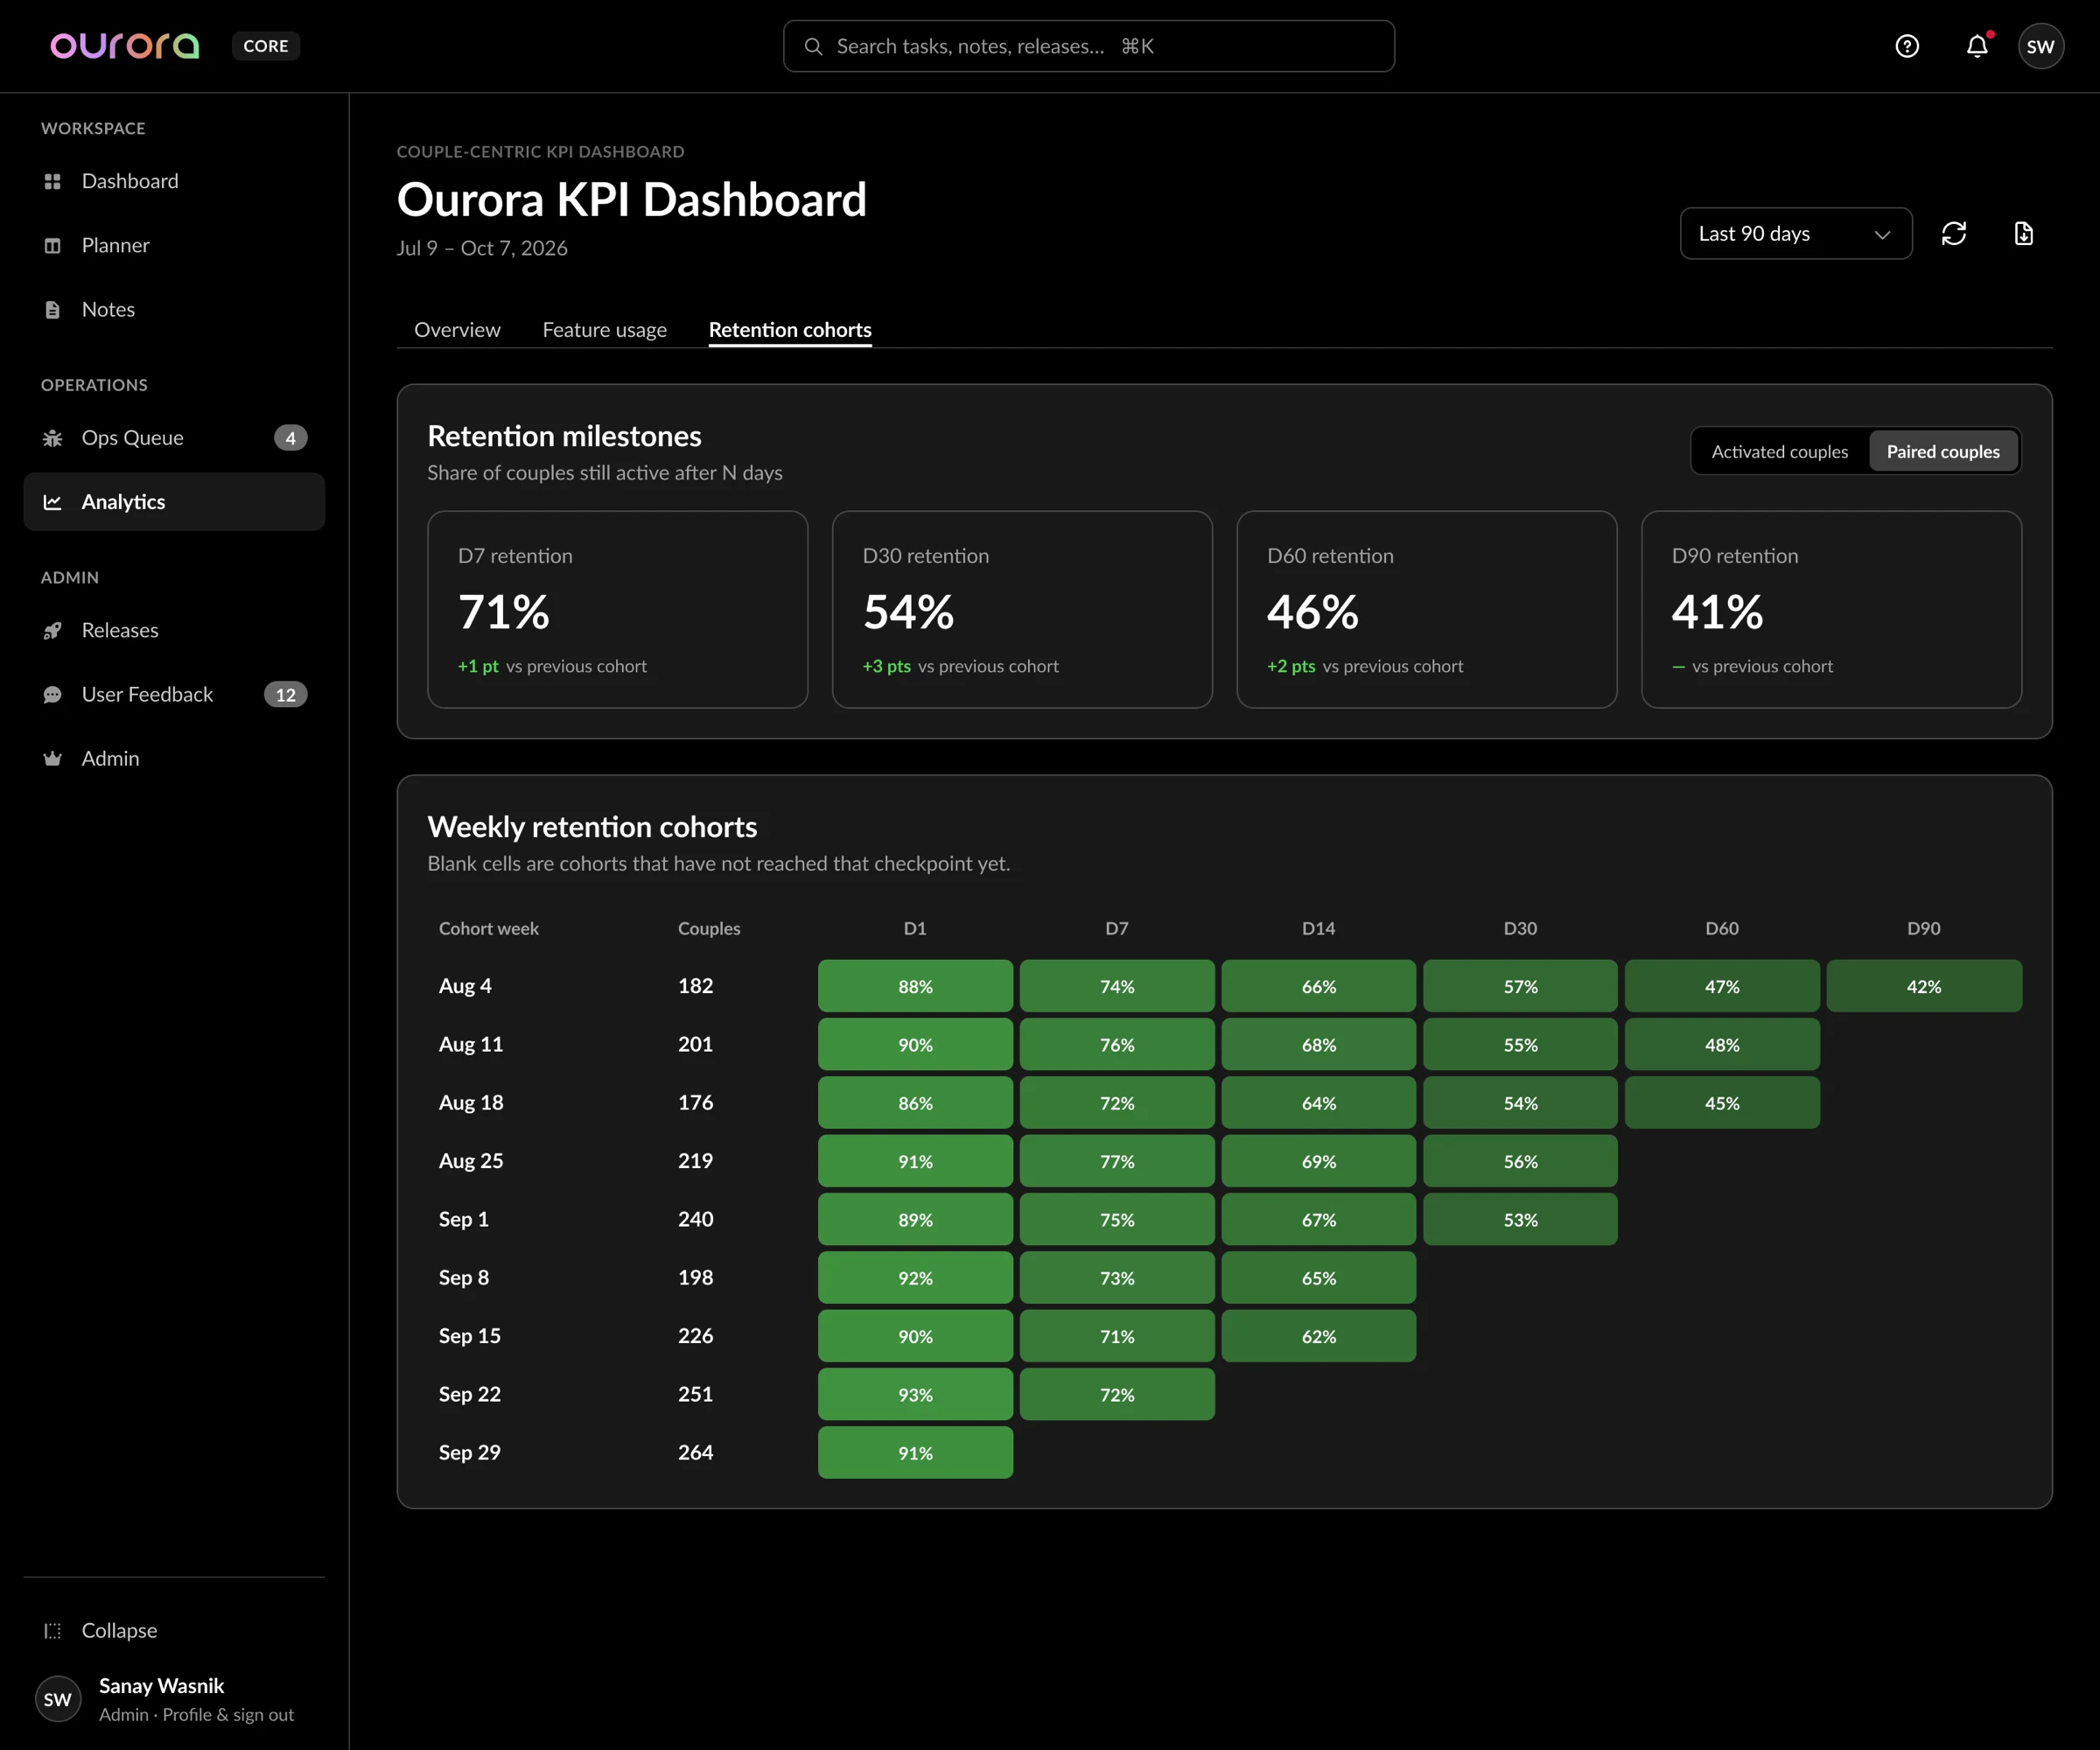The width and height of the screenshot is (2100, 1750).
Task: Click the Ops Queue bug icon
Action: coord(53,438)
